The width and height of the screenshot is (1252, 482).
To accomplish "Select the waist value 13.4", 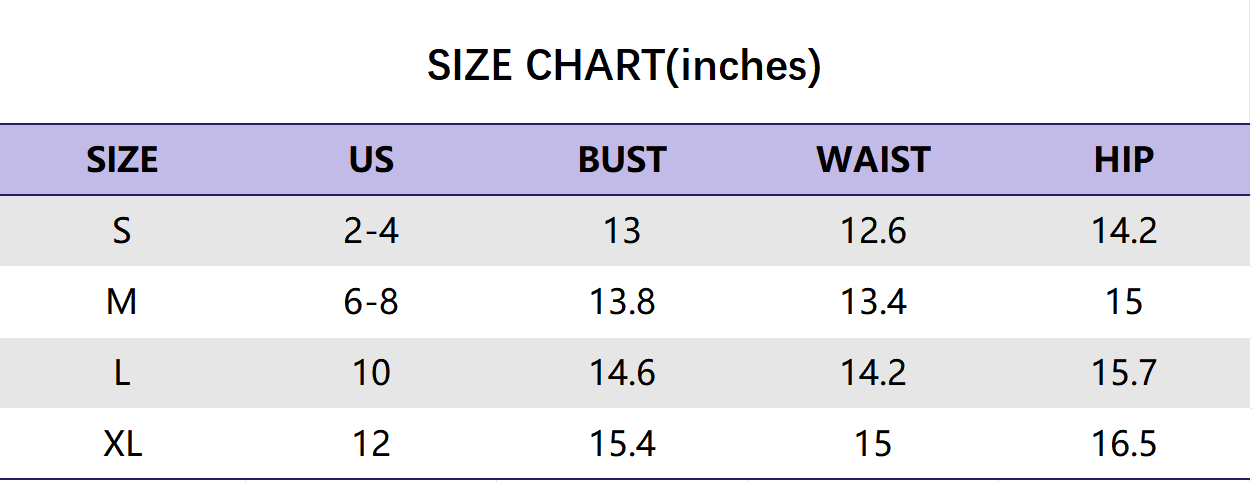I will (x=873, y=302).
